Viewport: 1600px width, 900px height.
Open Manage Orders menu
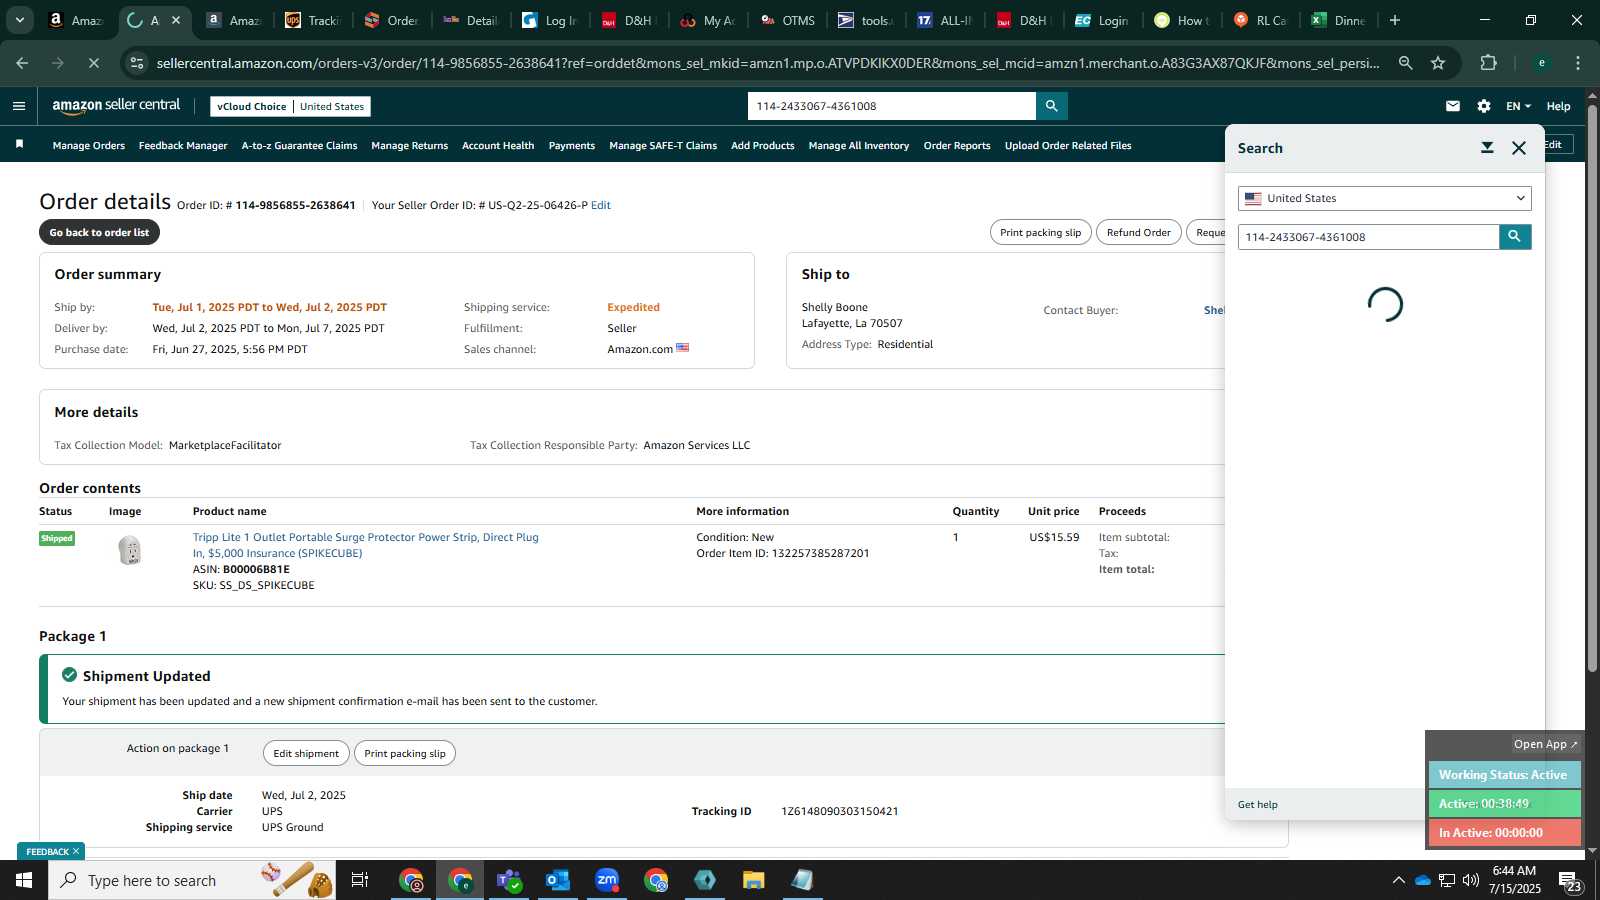89,146
